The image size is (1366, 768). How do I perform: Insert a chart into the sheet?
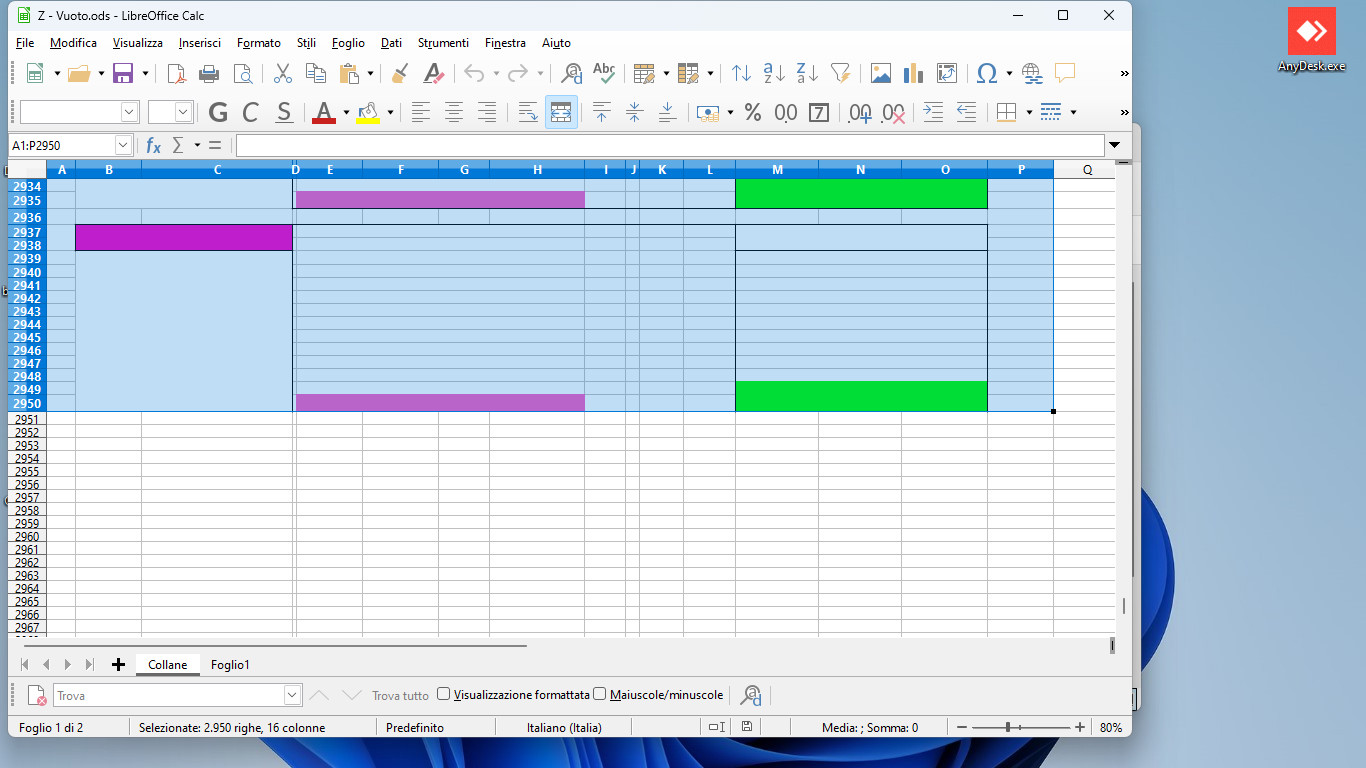912,73
